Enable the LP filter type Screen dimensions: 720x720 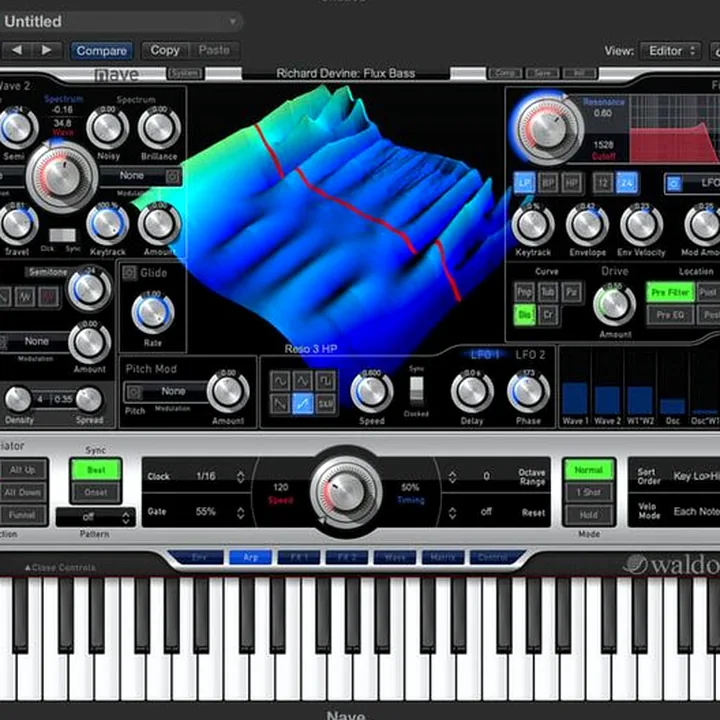tap(524, 183)
